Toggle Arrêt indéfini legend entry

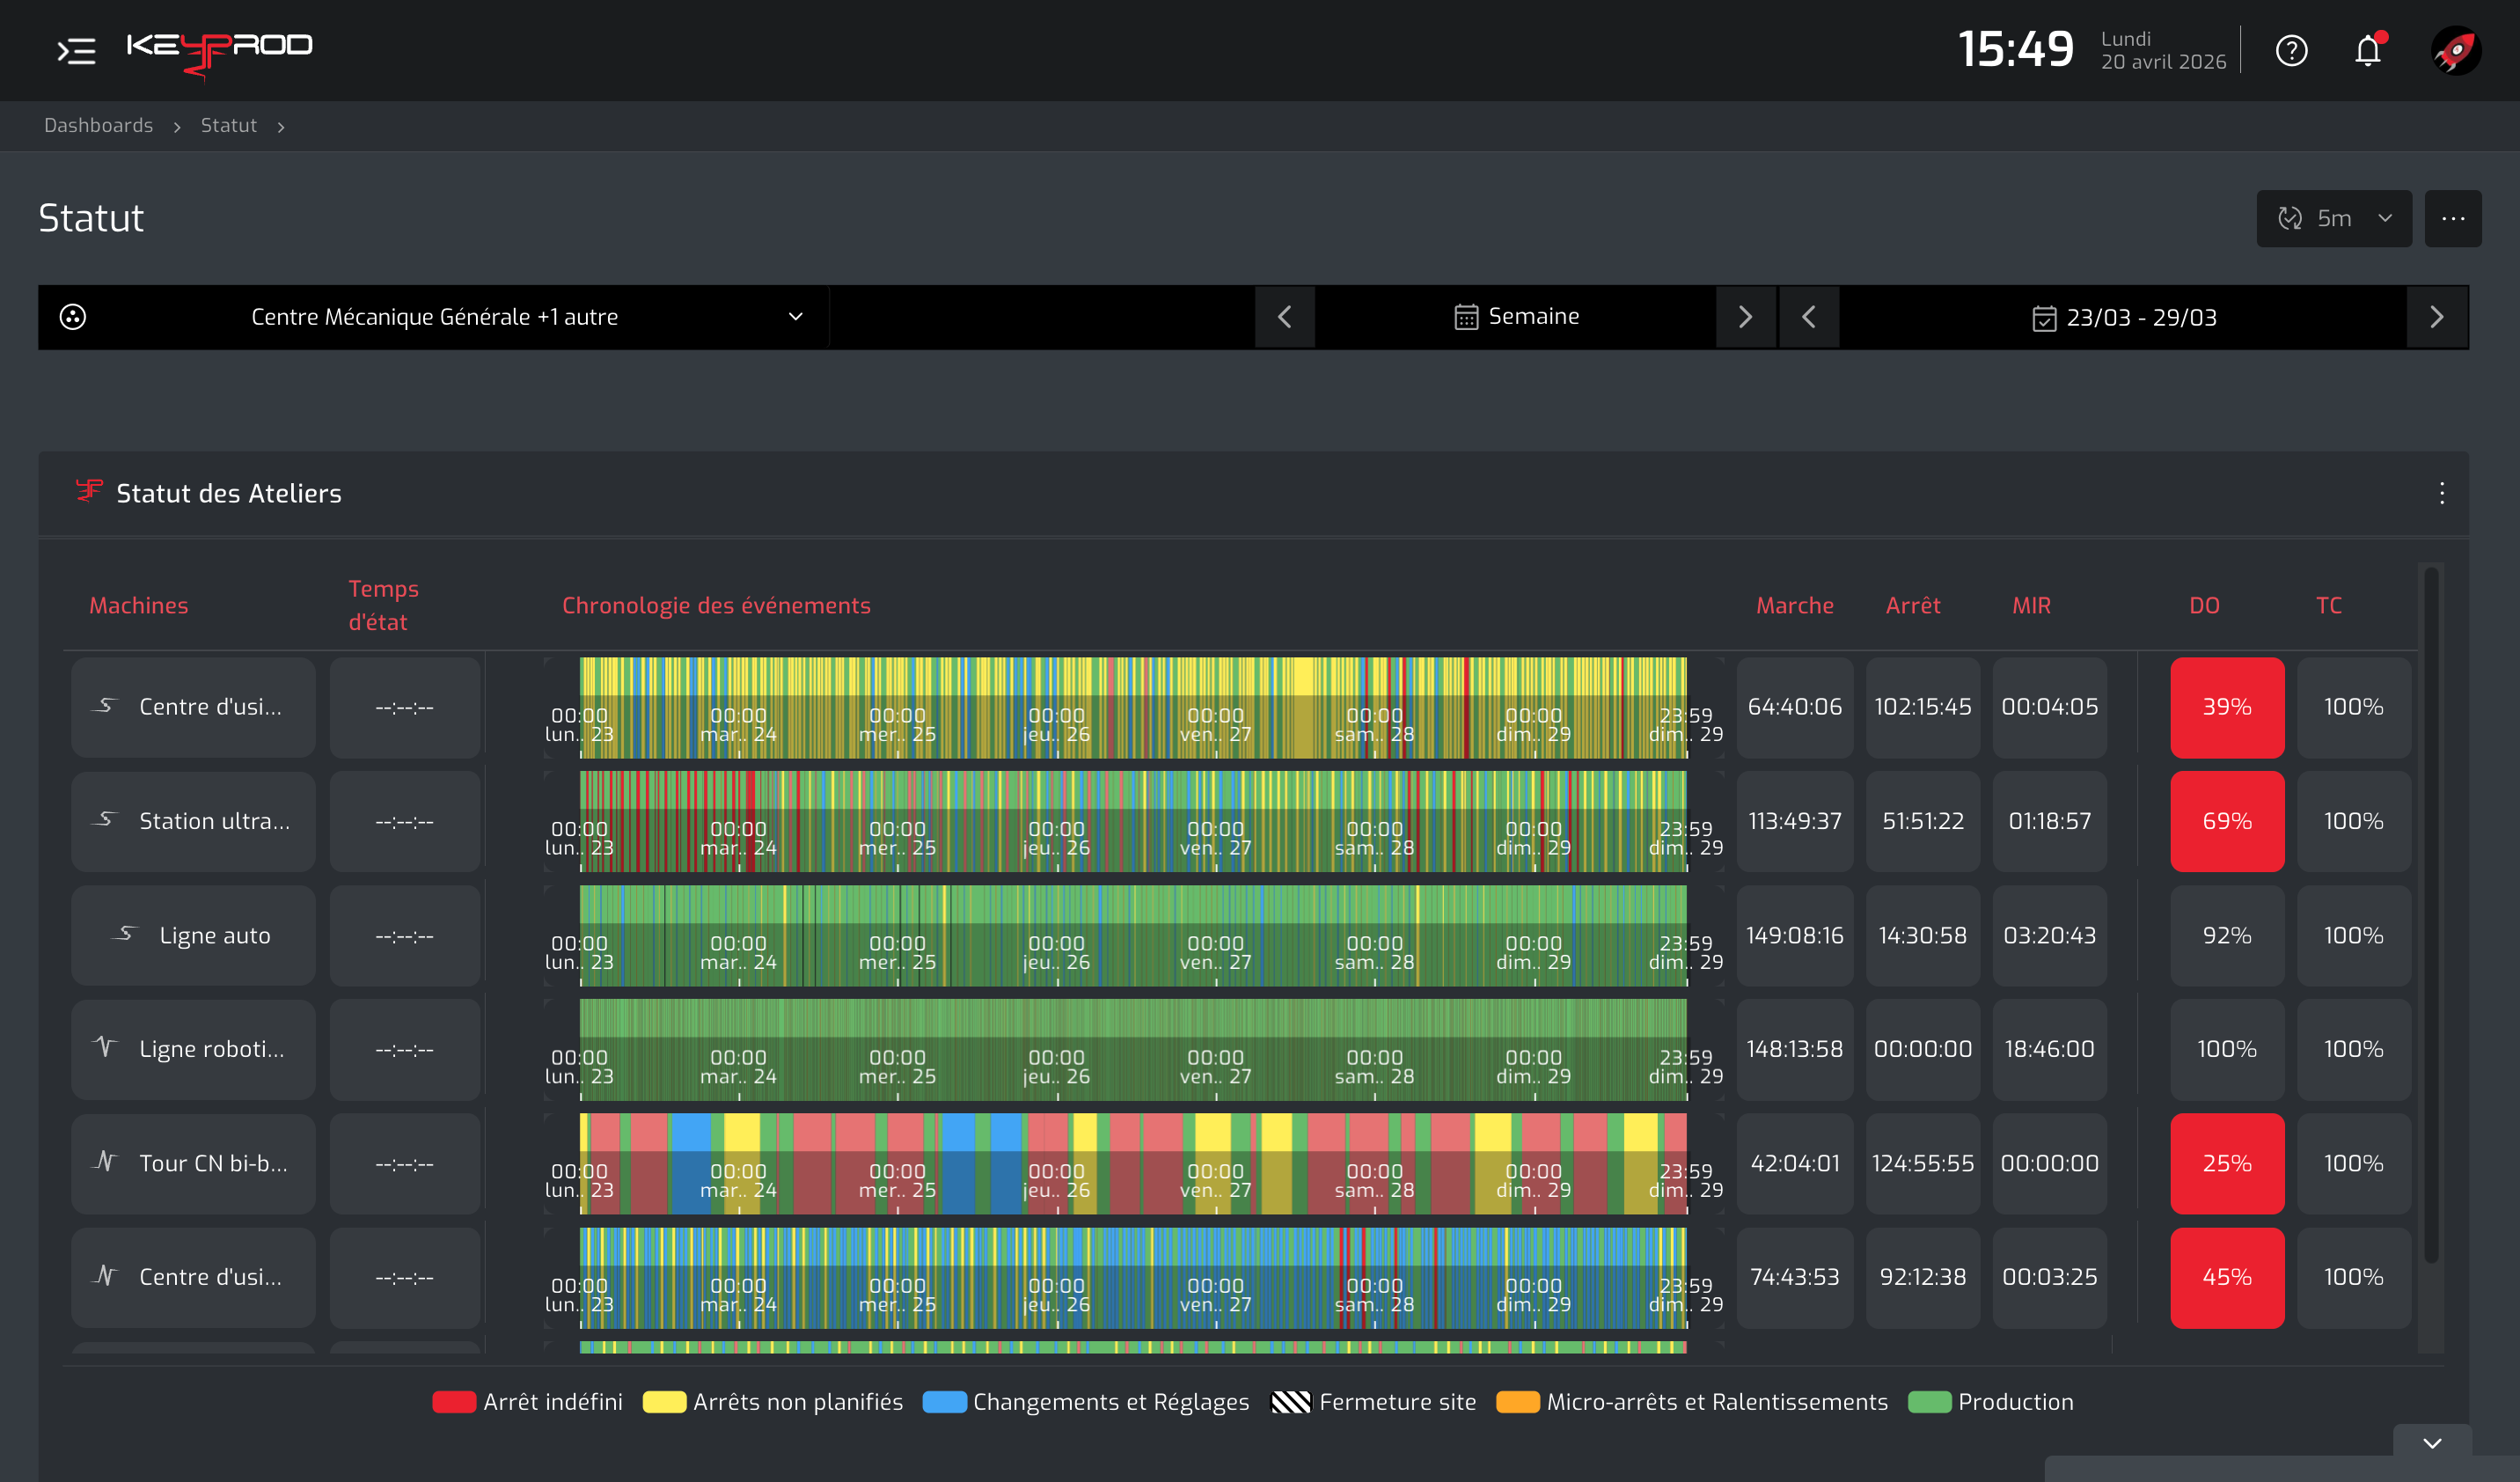tap(527, 1402)
